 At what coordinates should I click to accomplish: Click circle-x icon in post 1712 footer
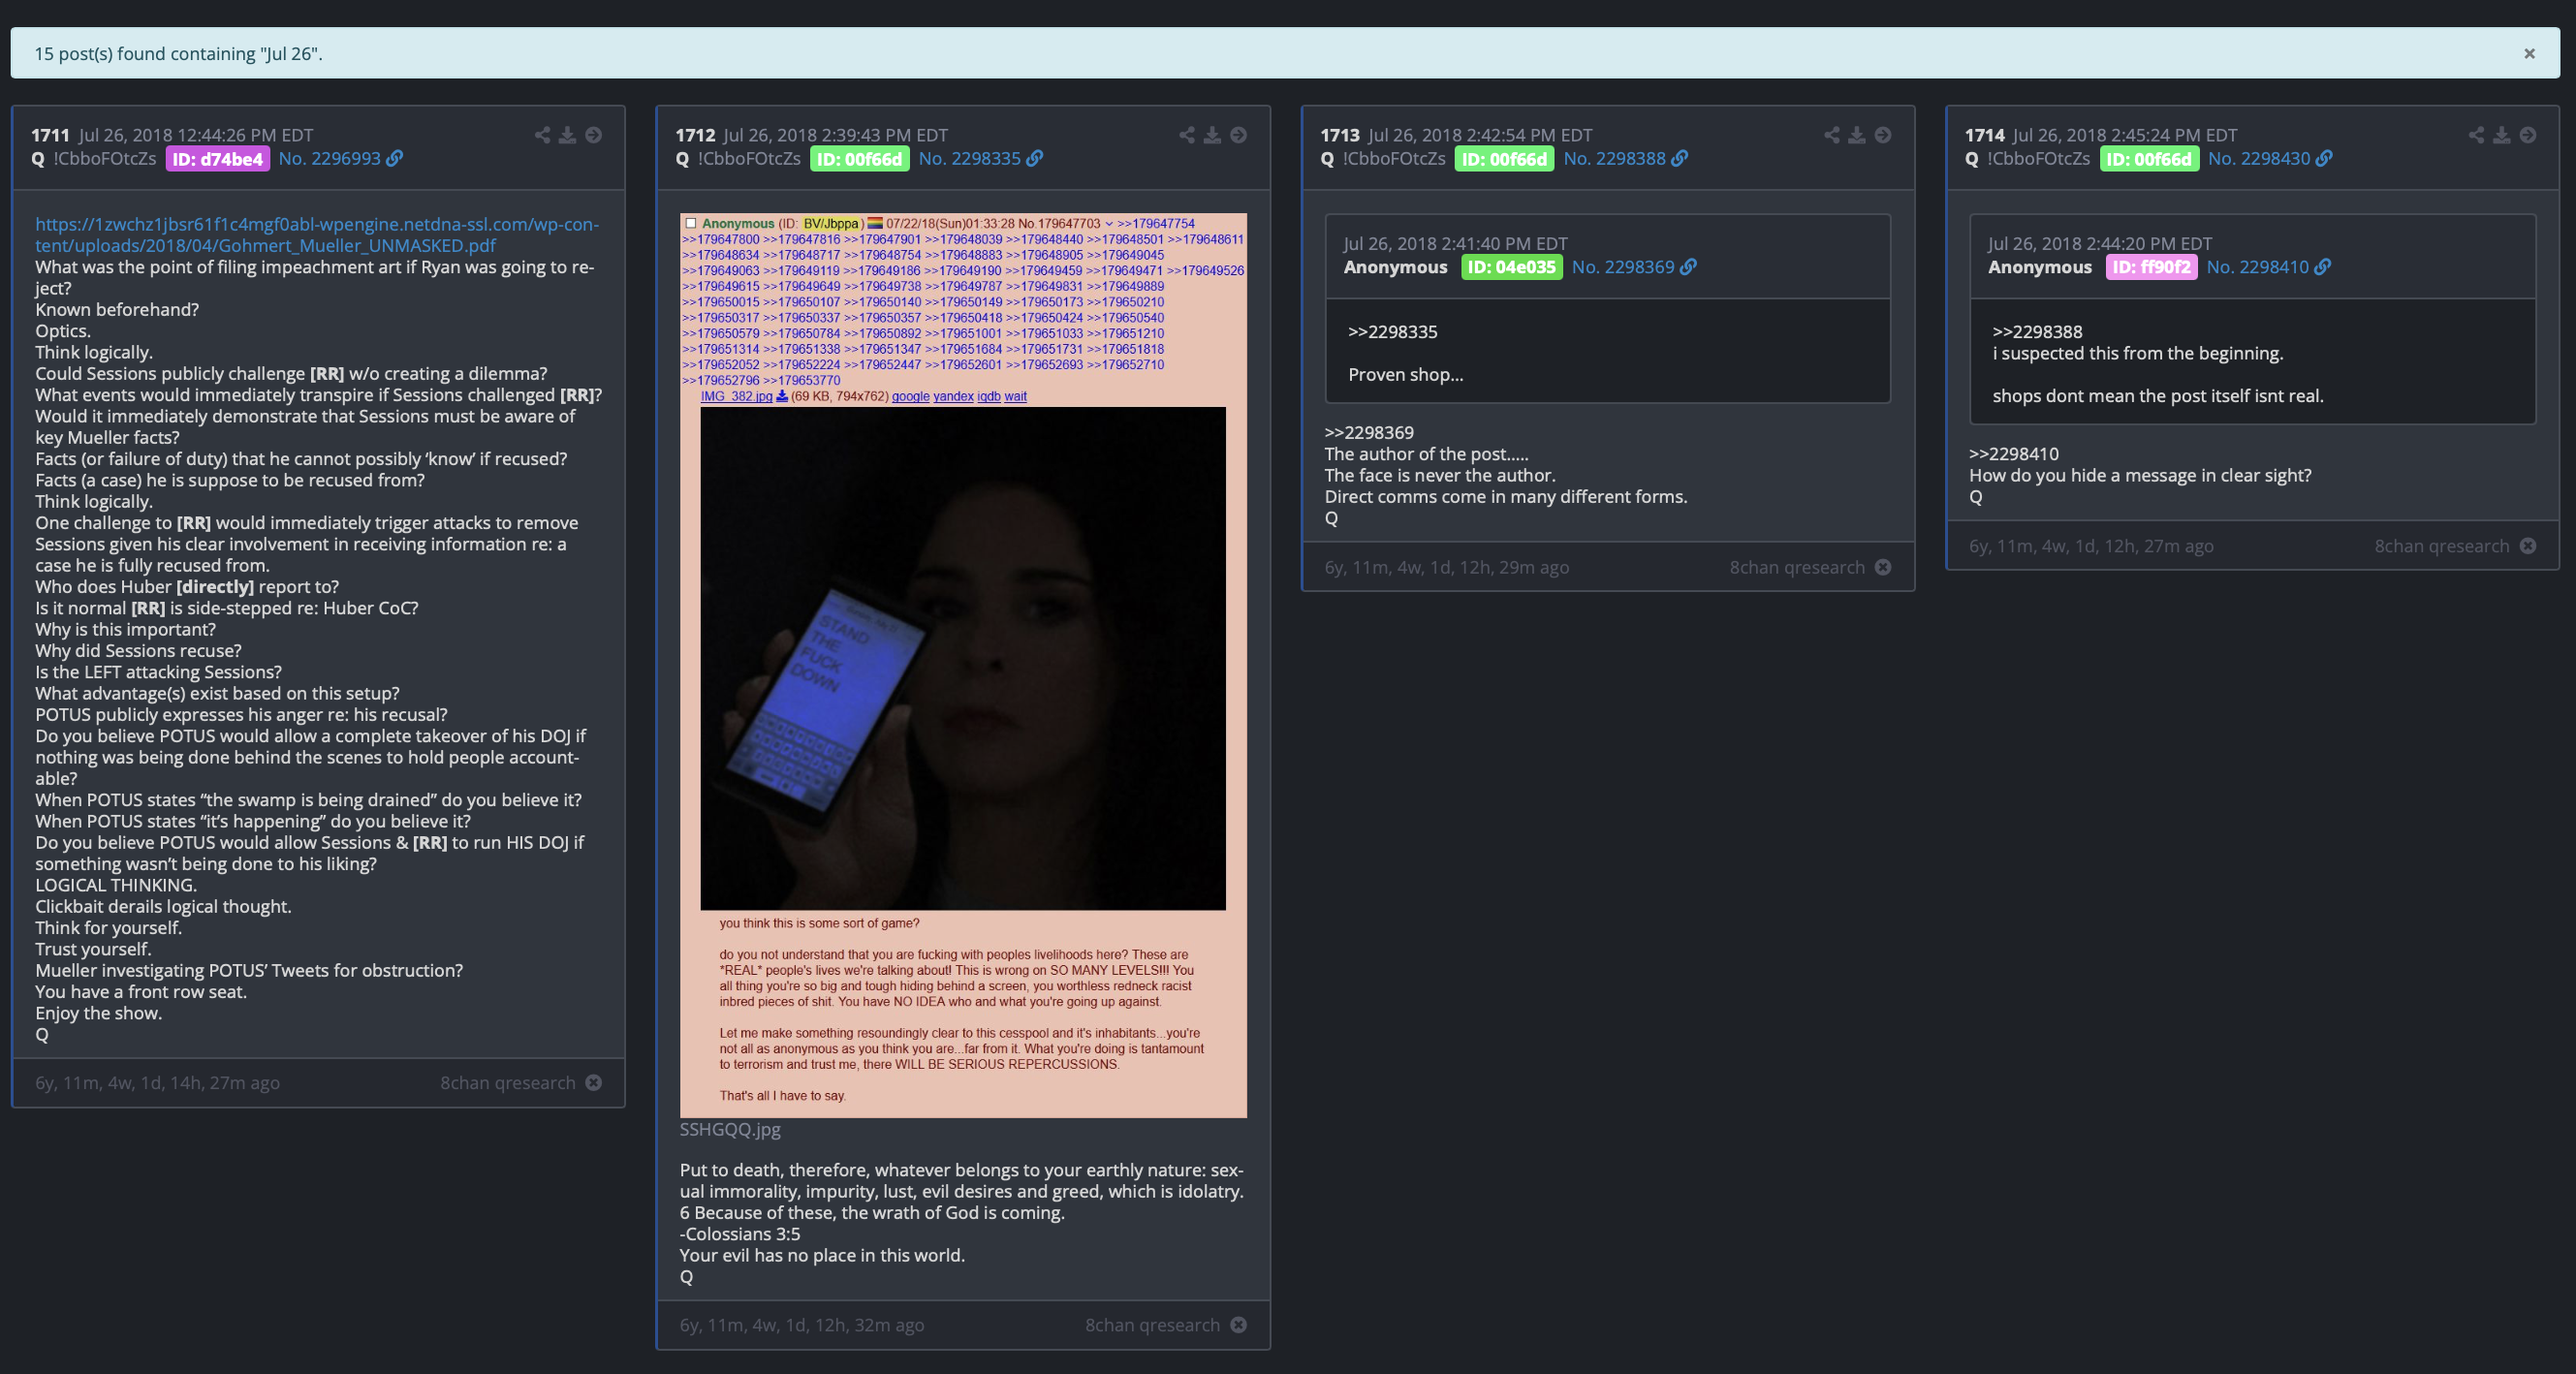1239,1325
